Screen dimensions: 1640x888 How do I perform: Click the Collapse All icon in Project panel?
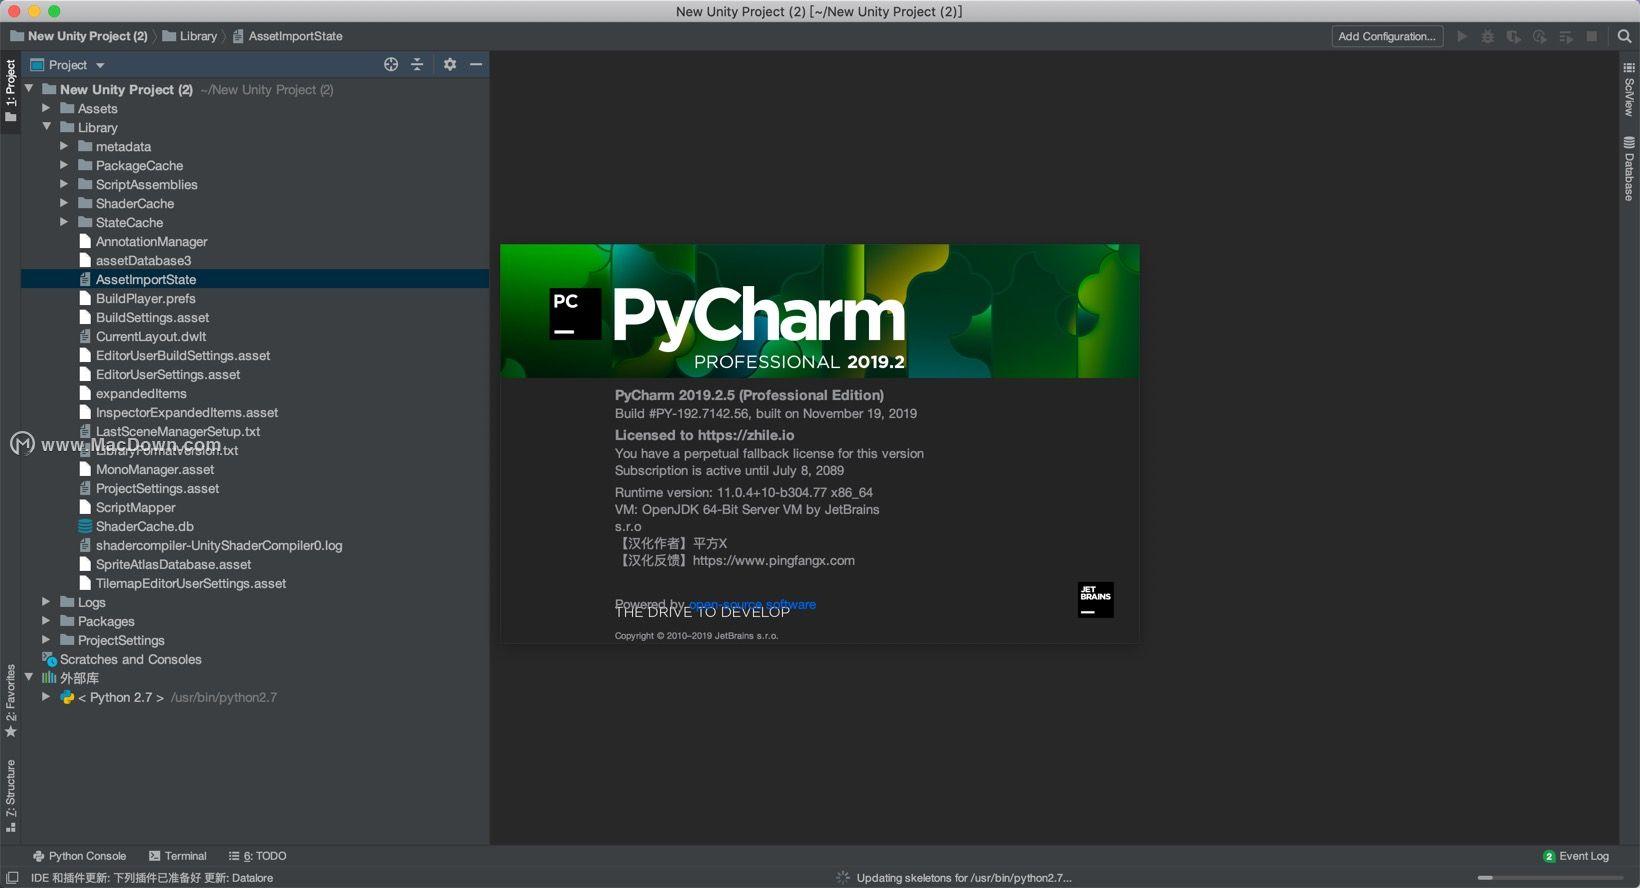pyautogui.click(x=417, y=64)
